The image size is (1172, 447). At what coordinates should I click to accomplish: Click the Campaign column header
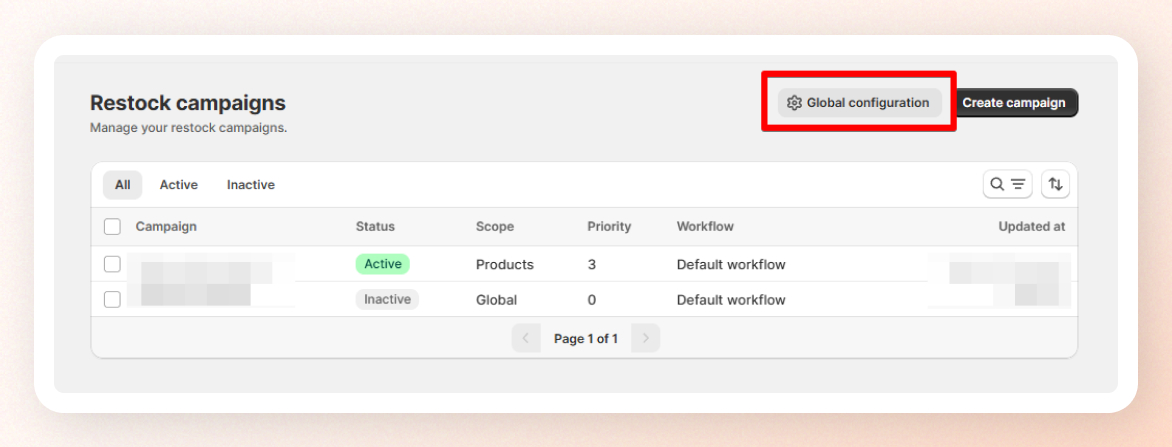[166, 227]
